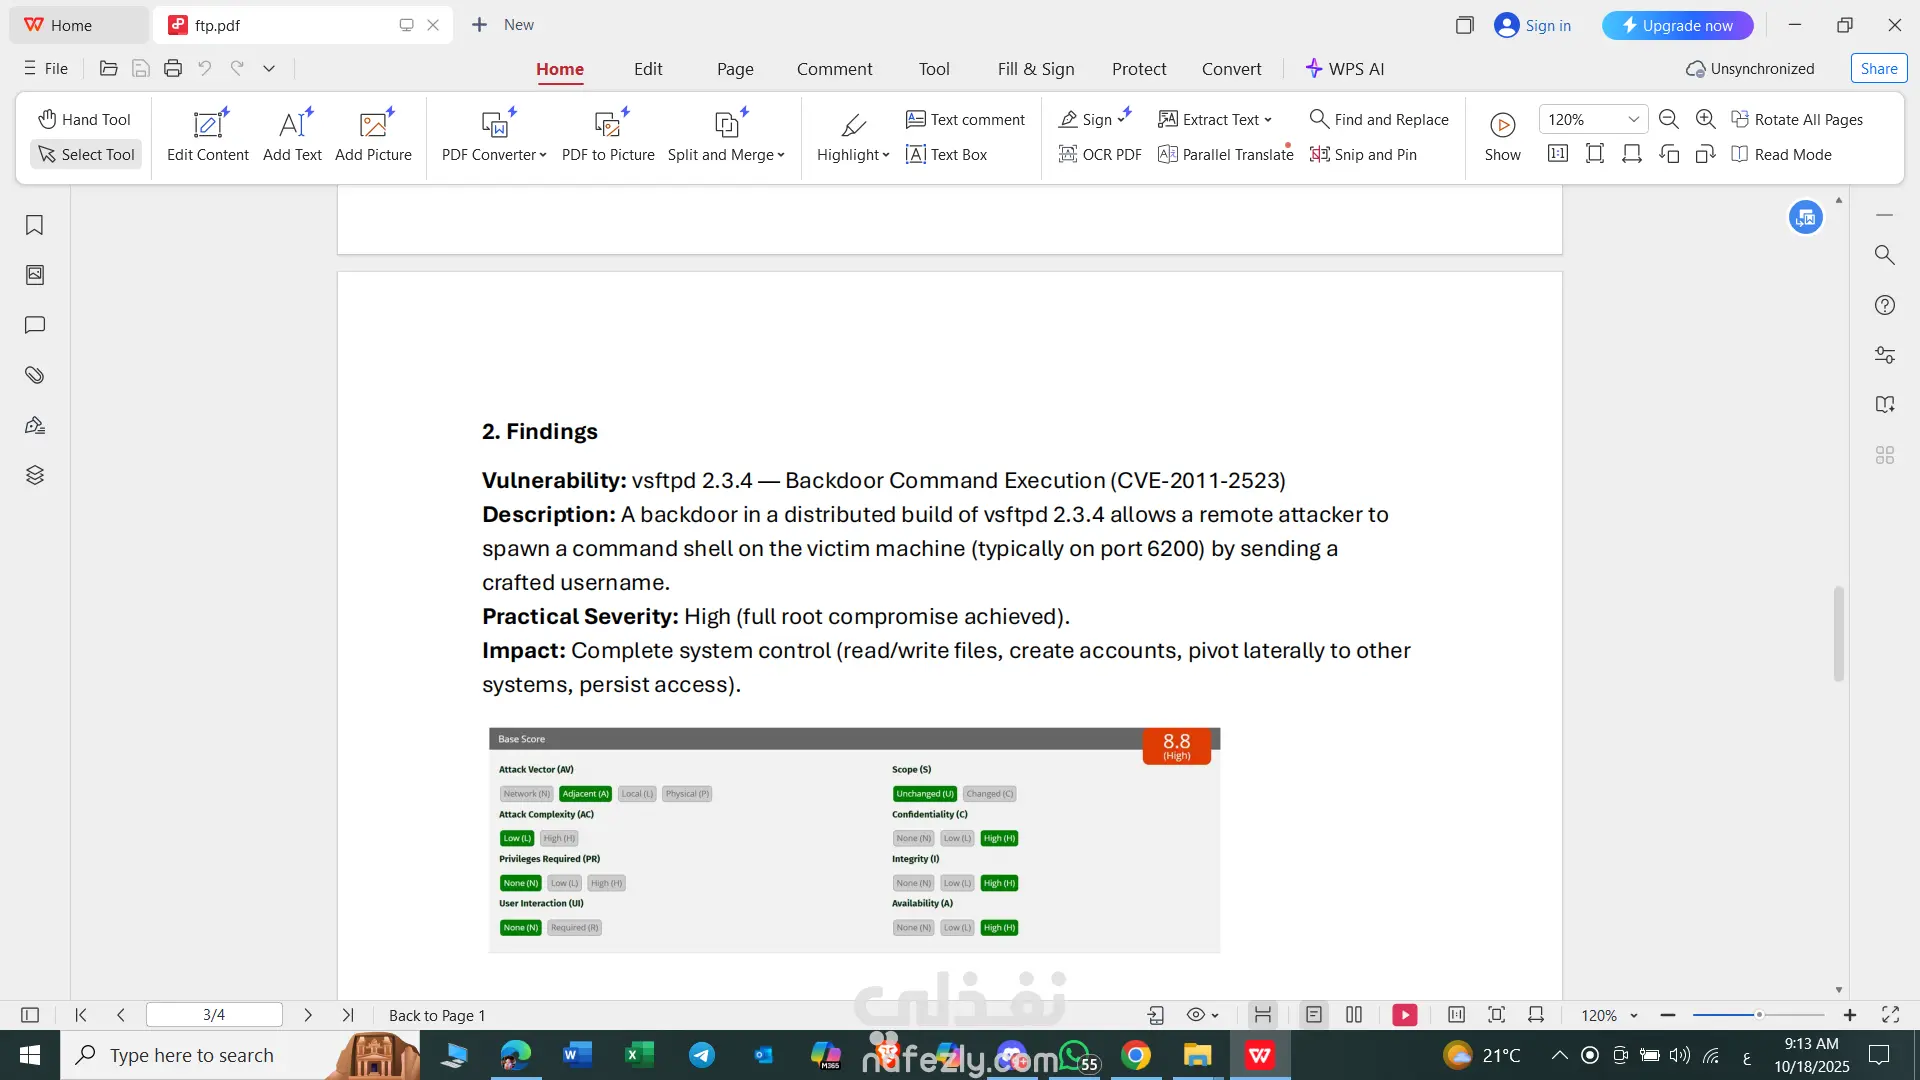1920x1080 pixels.
Task: Open the Protect ribbon tab
Action: (x=1139, y=69)
